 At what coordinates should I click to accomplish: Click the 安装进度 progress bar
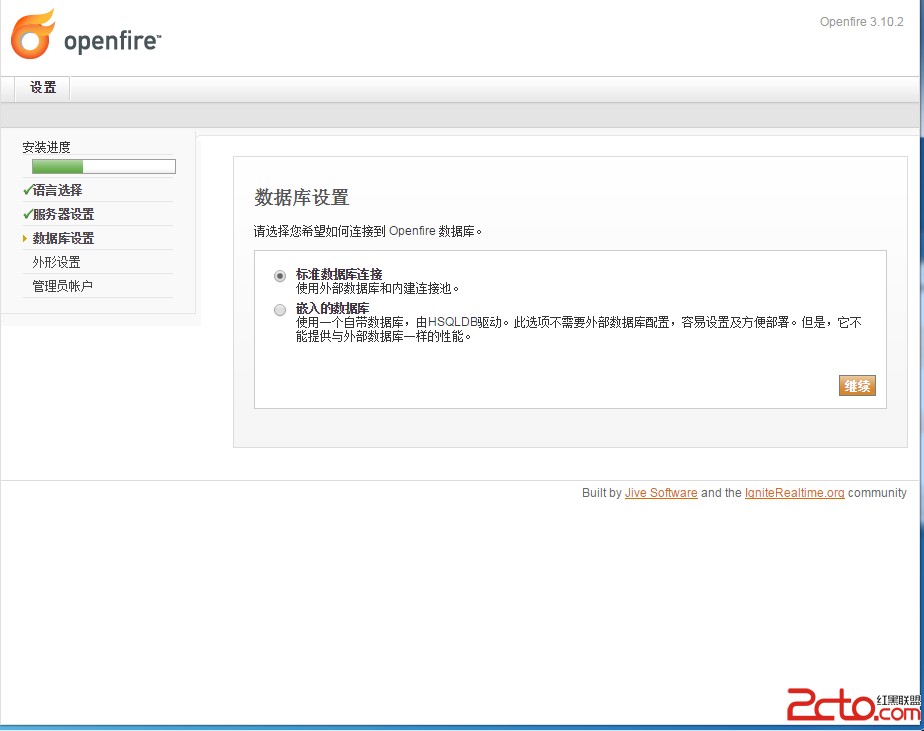click(x=104, y=167)
